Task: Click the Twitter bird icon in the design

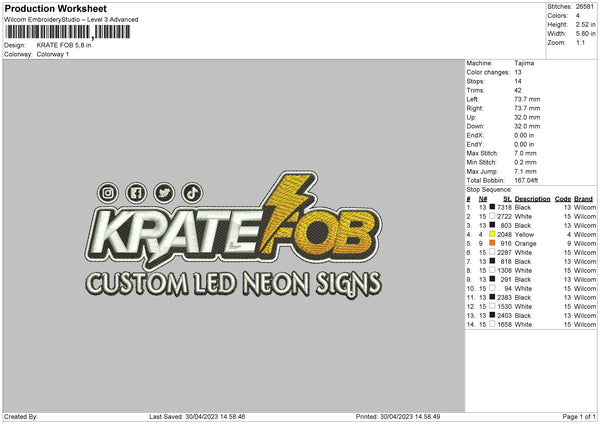Action: click(x=164, y=193)
